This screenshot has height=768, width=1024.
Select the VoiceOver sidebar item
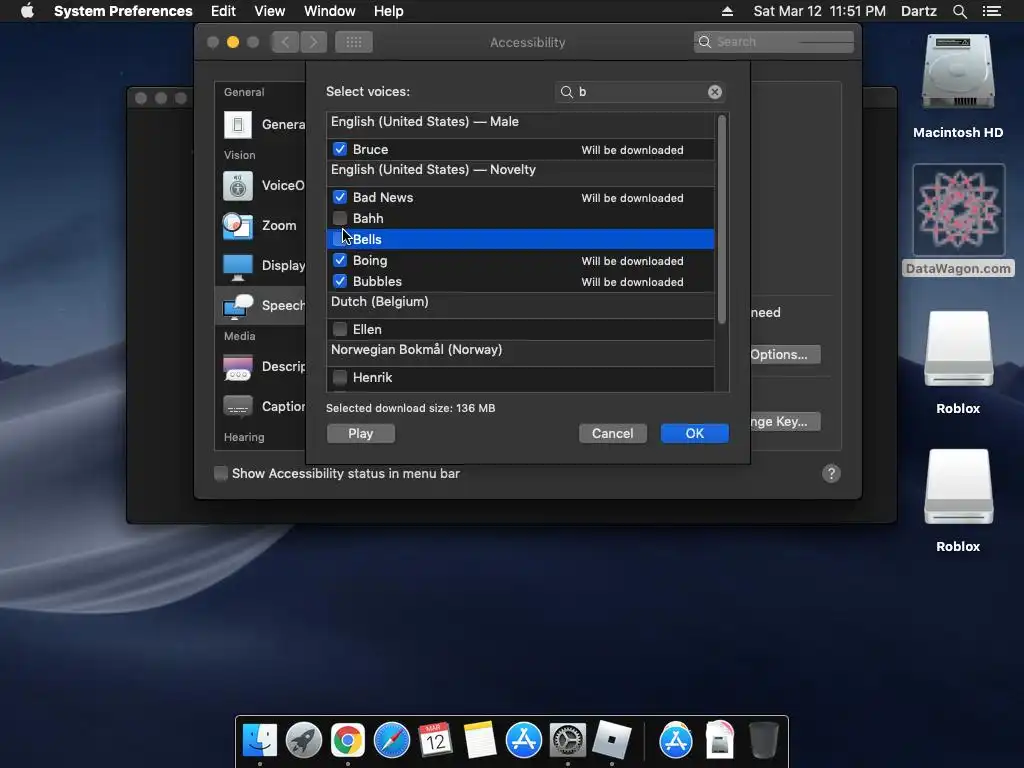click(261, 185)
